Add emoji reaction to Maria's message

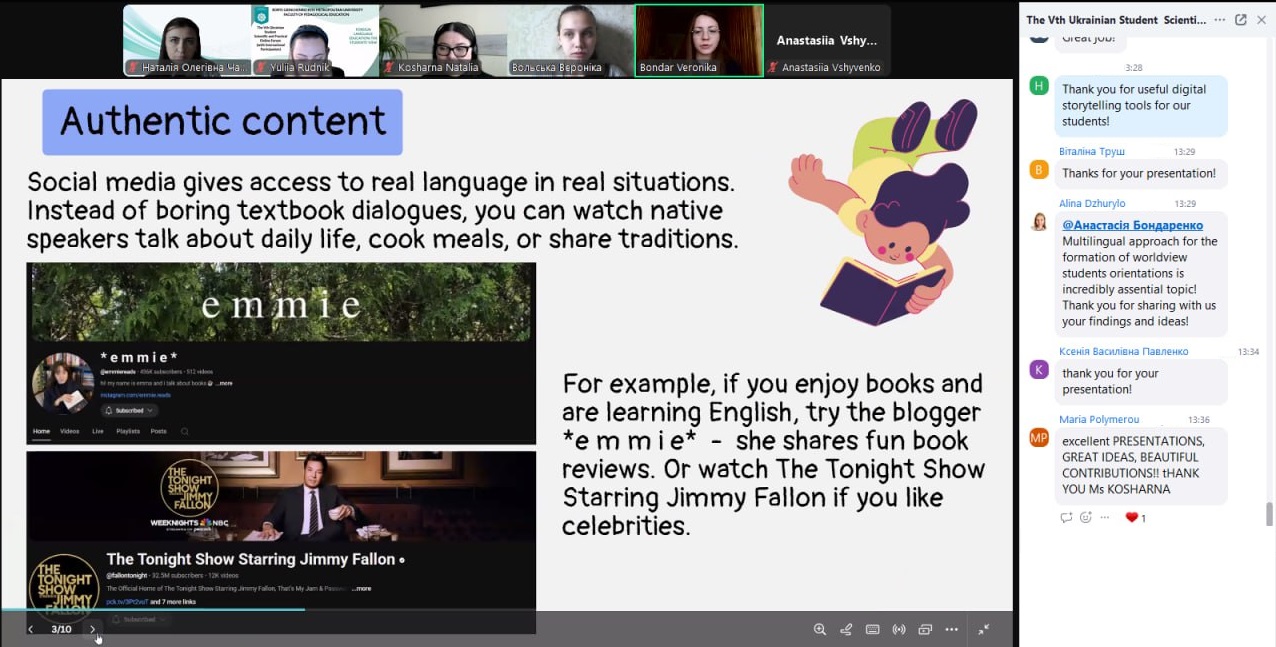tap(1085, 517)
